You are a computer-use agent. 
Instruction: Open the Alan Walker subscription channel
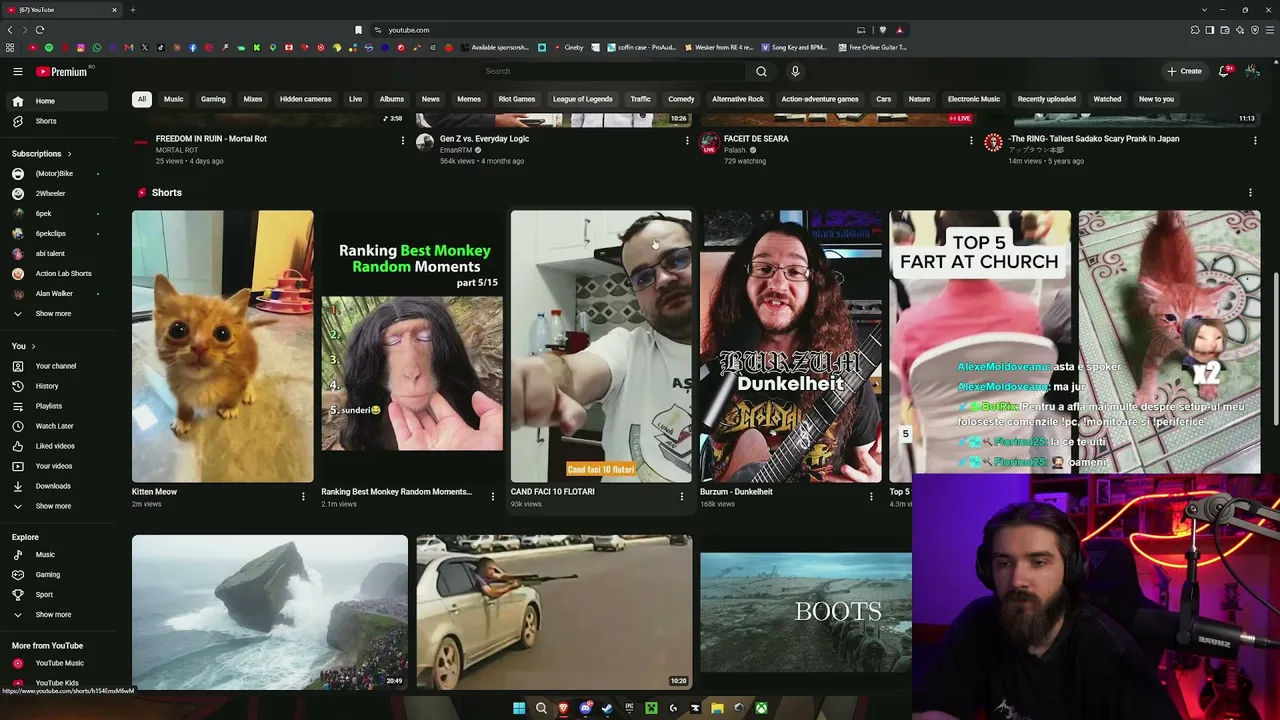(58, 294)
